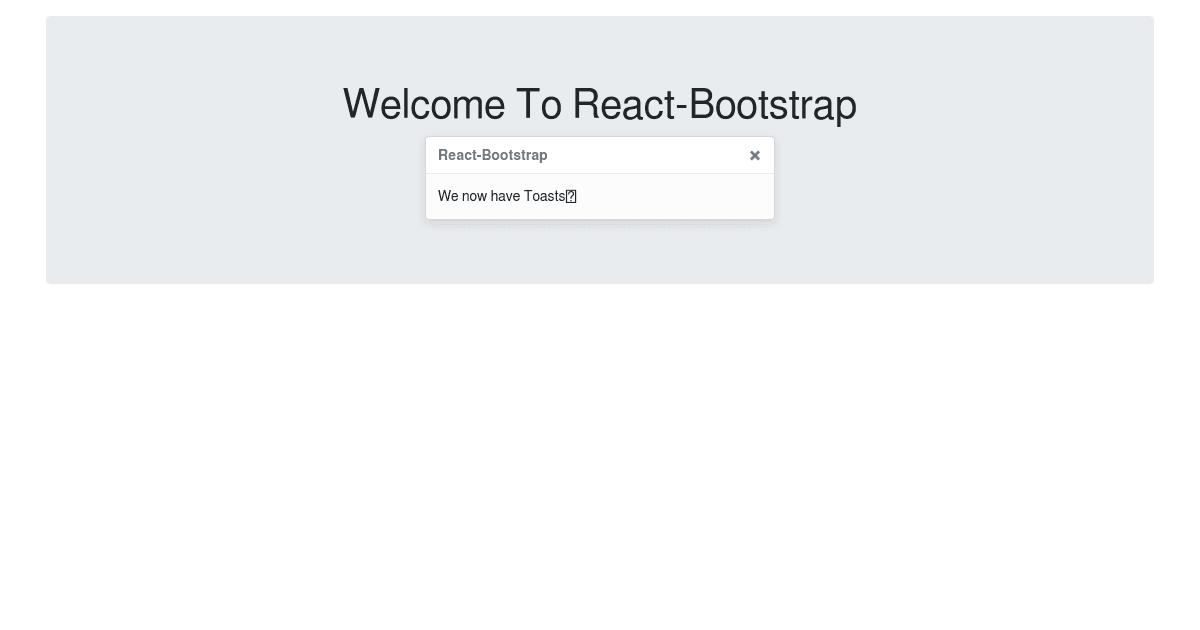Click "React-Bootstrap" in the large heading
The image size is (1200, 630).
click(x=714, y=105)
